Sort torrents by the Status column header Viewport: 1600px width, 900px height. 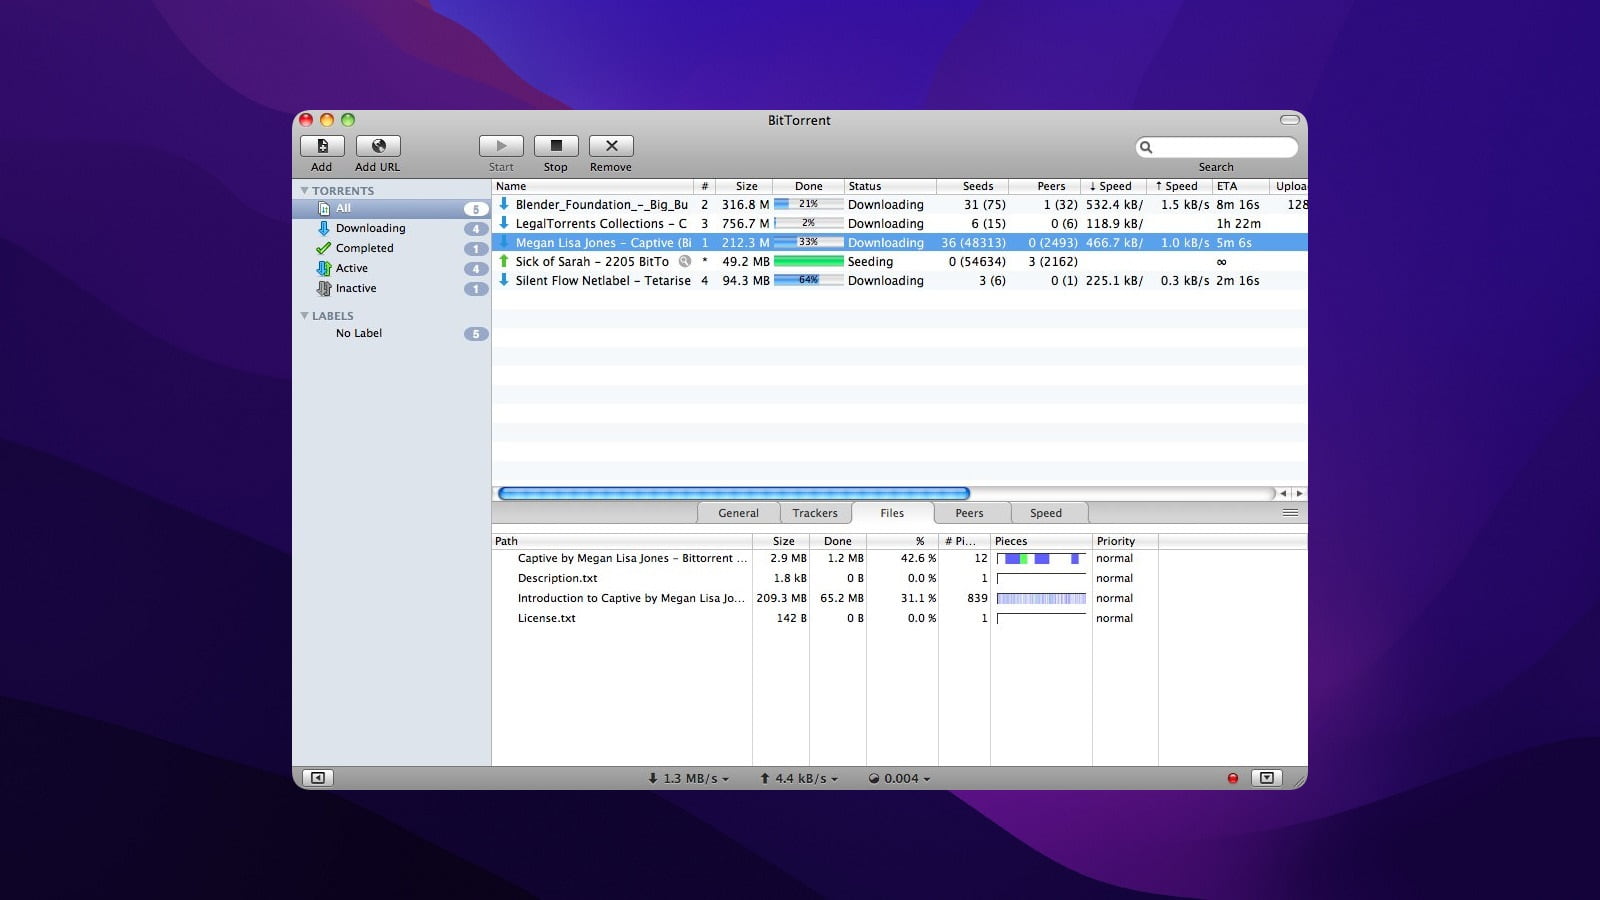pyautogui.click(x=889, y=186)
